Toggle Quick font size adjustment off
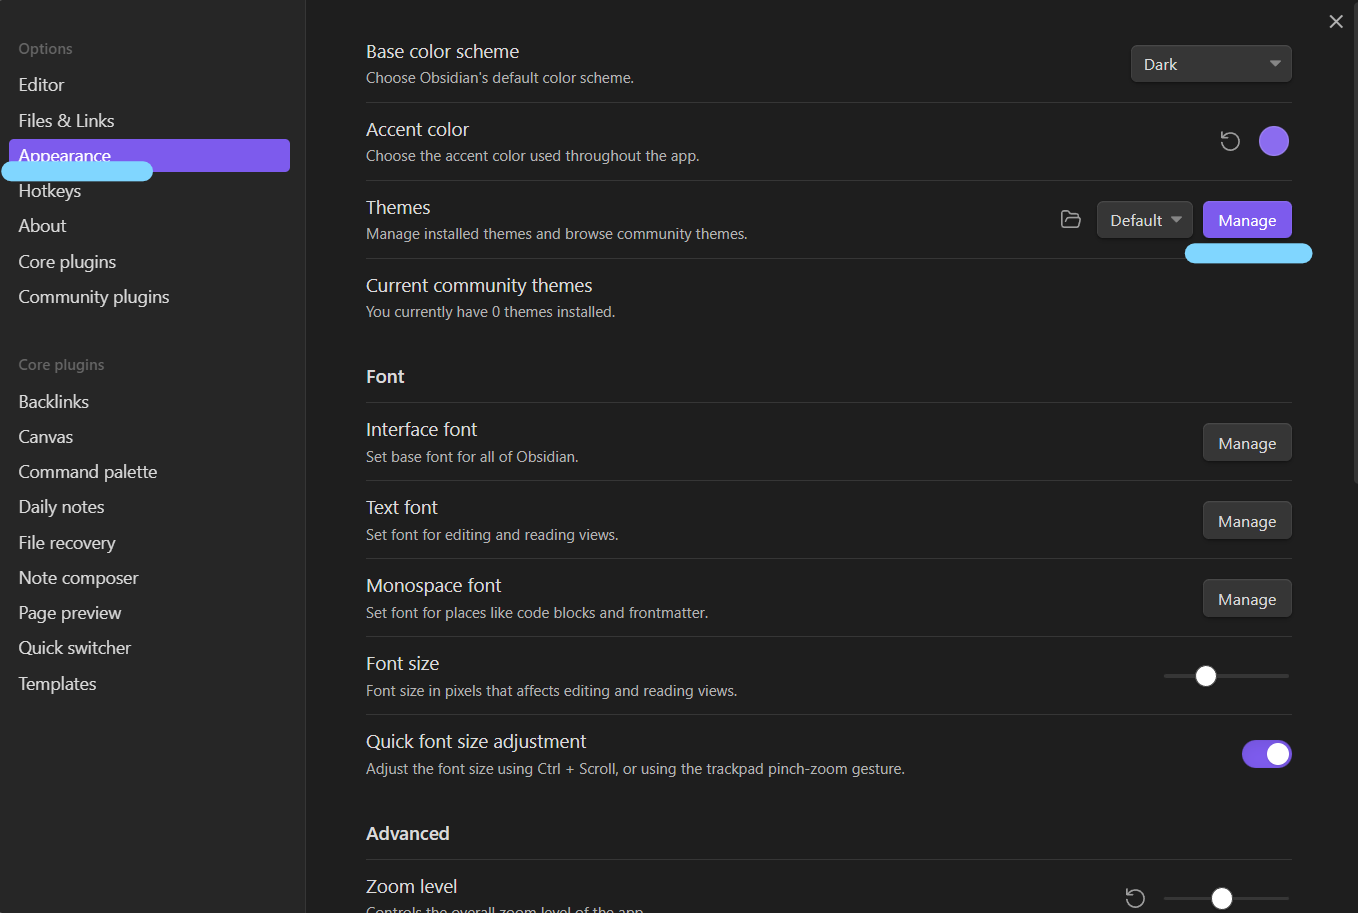This screenshot has height=913, width=1358. tap(1266, 754)
